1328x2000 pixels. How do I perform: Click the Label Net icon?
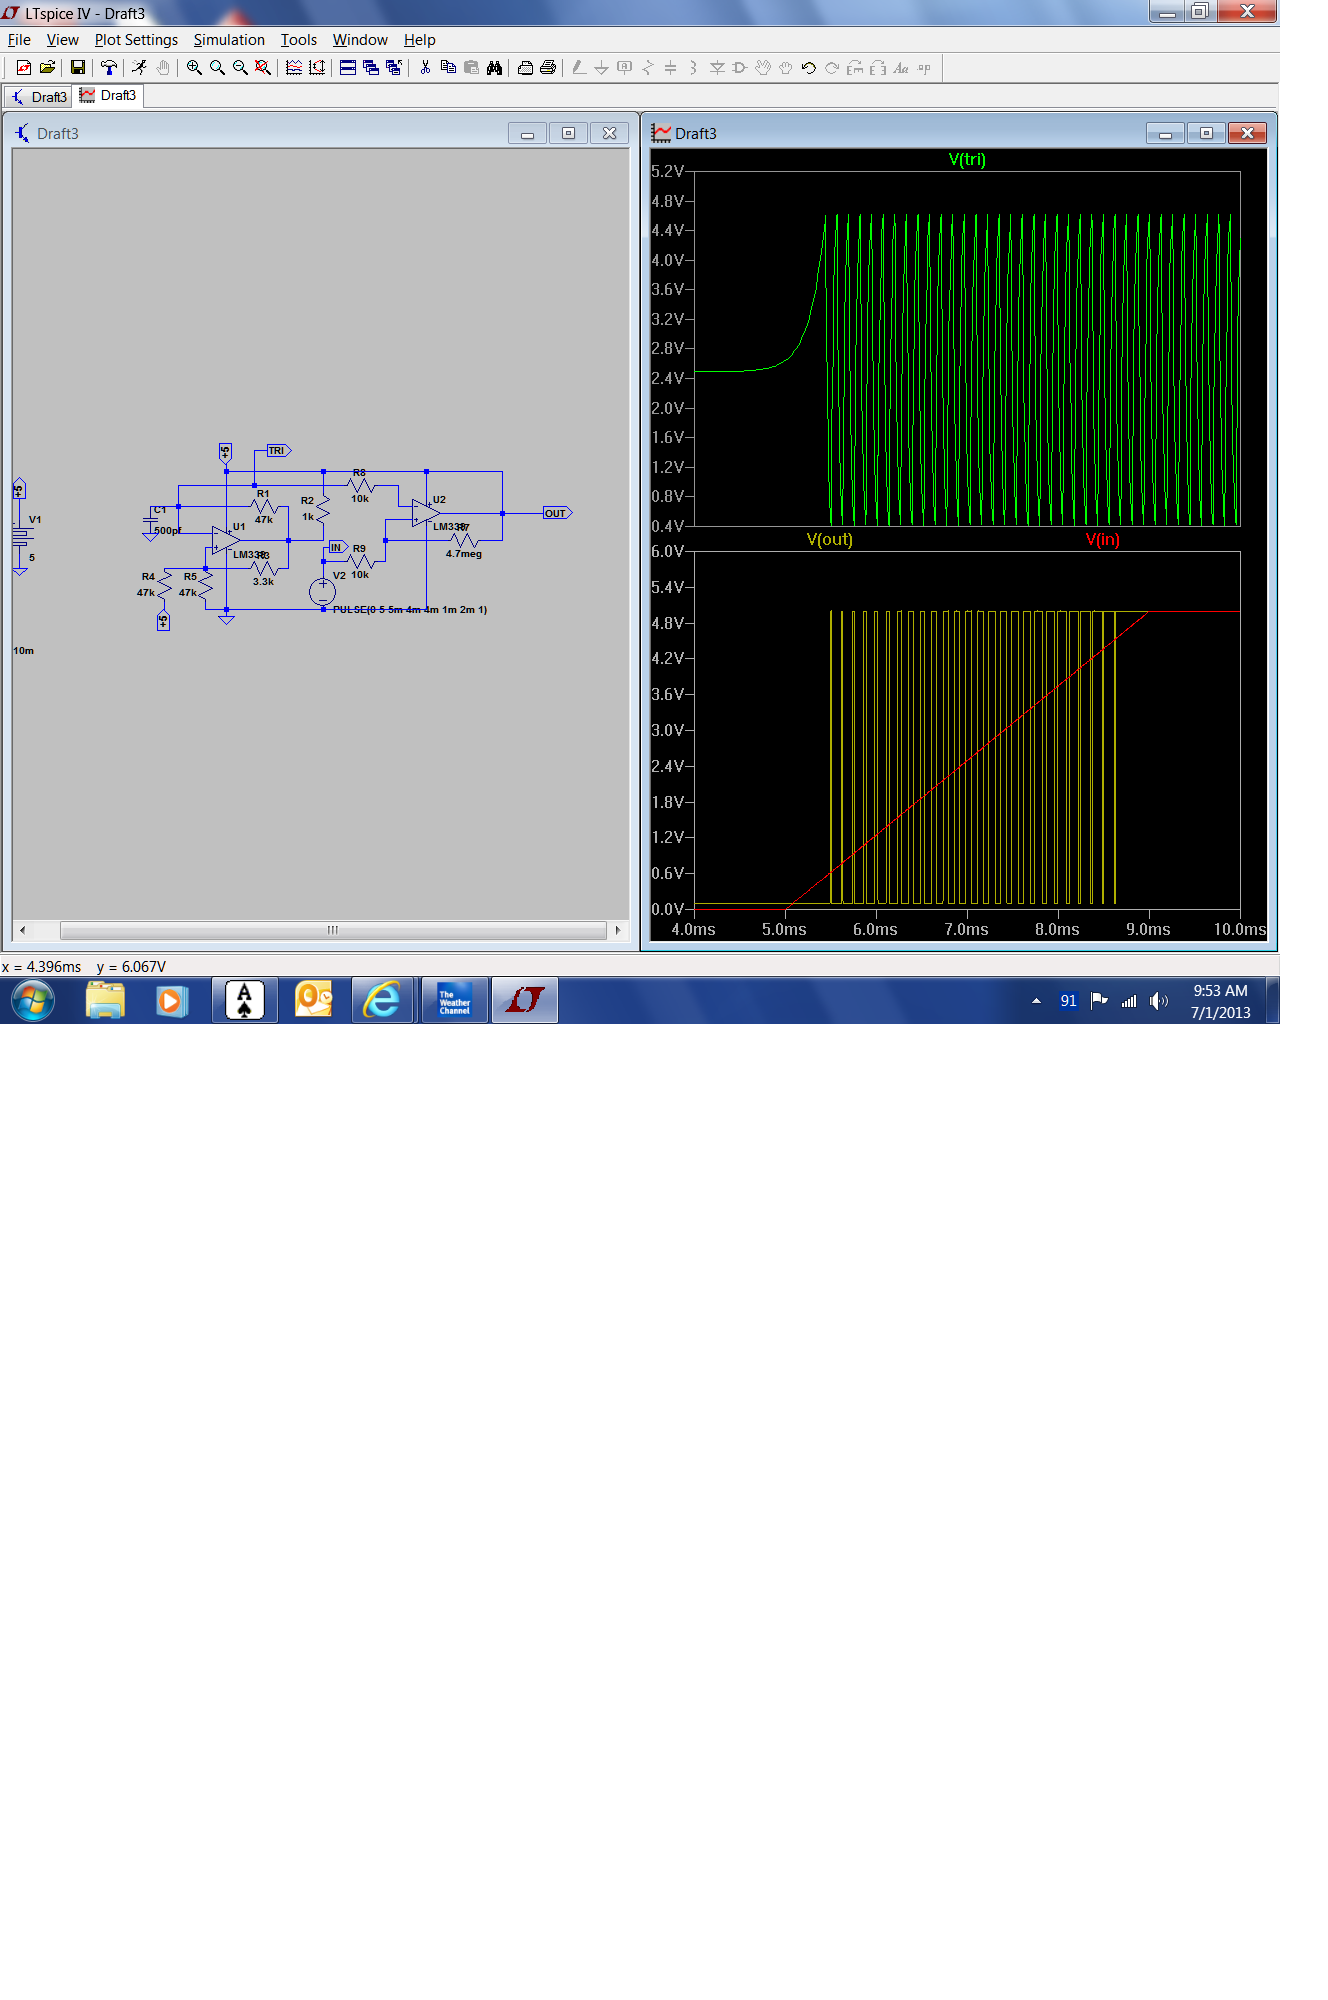(625, 68)
